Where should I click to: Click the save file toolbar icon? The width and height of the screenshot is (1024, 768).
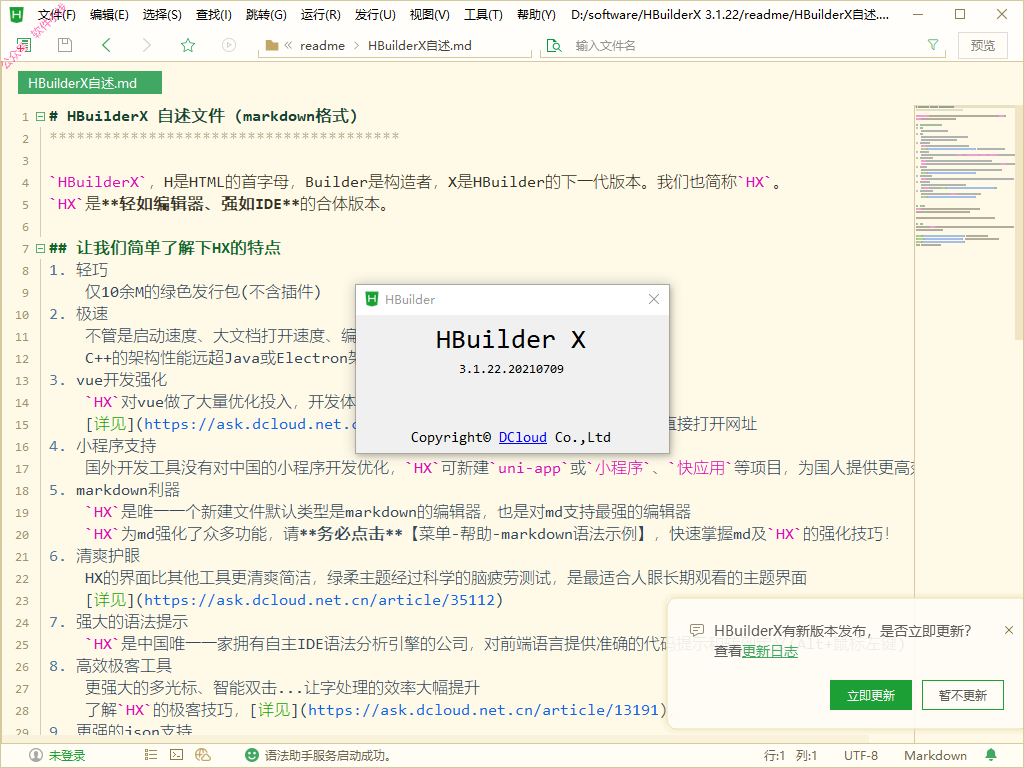65,45
